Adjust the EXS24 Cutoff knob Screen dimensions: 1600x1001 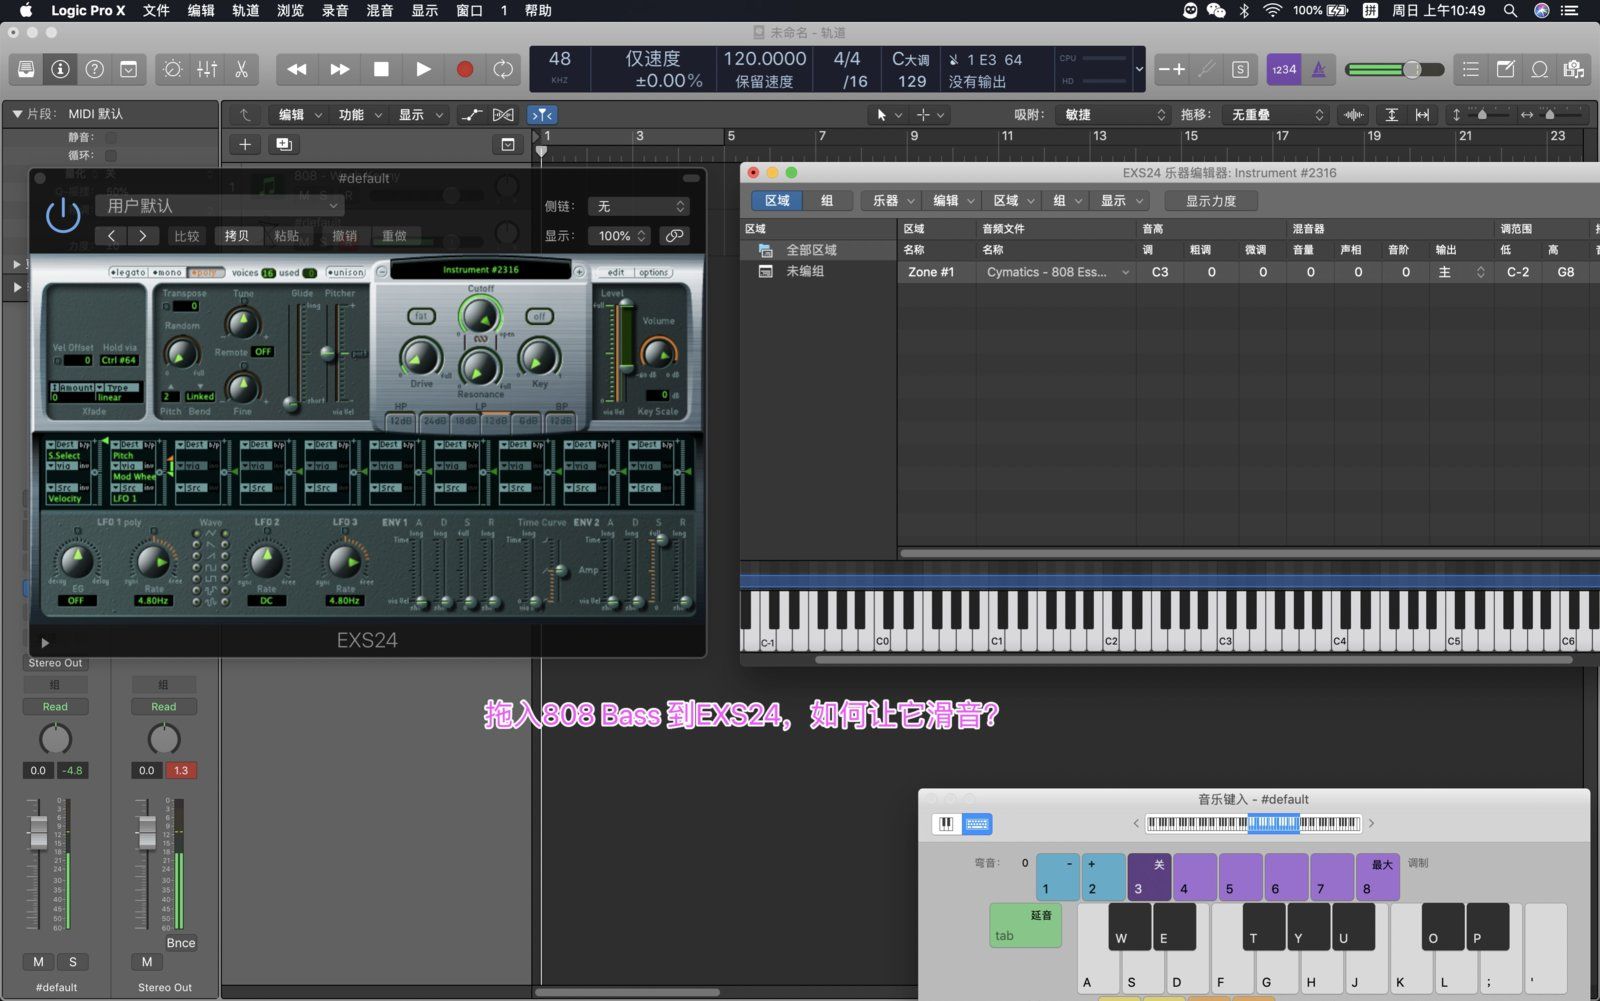(x=481, y=316)
